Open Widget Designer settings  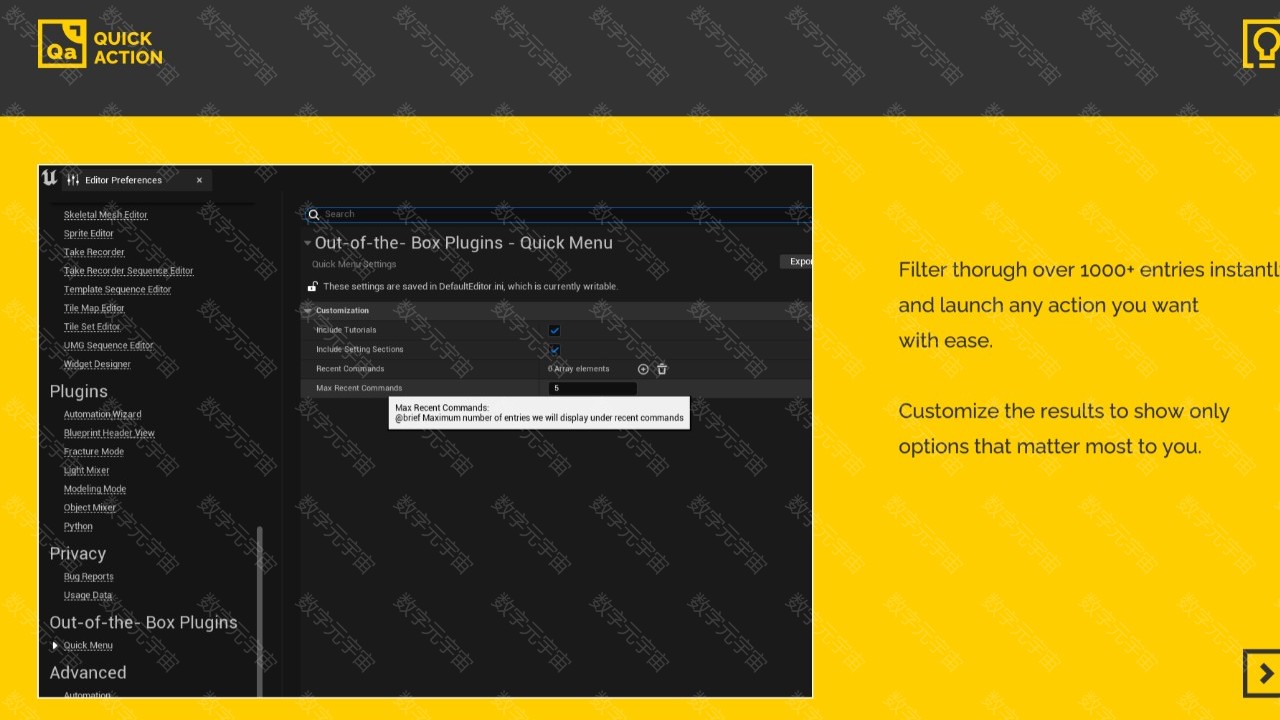point(97,364)
